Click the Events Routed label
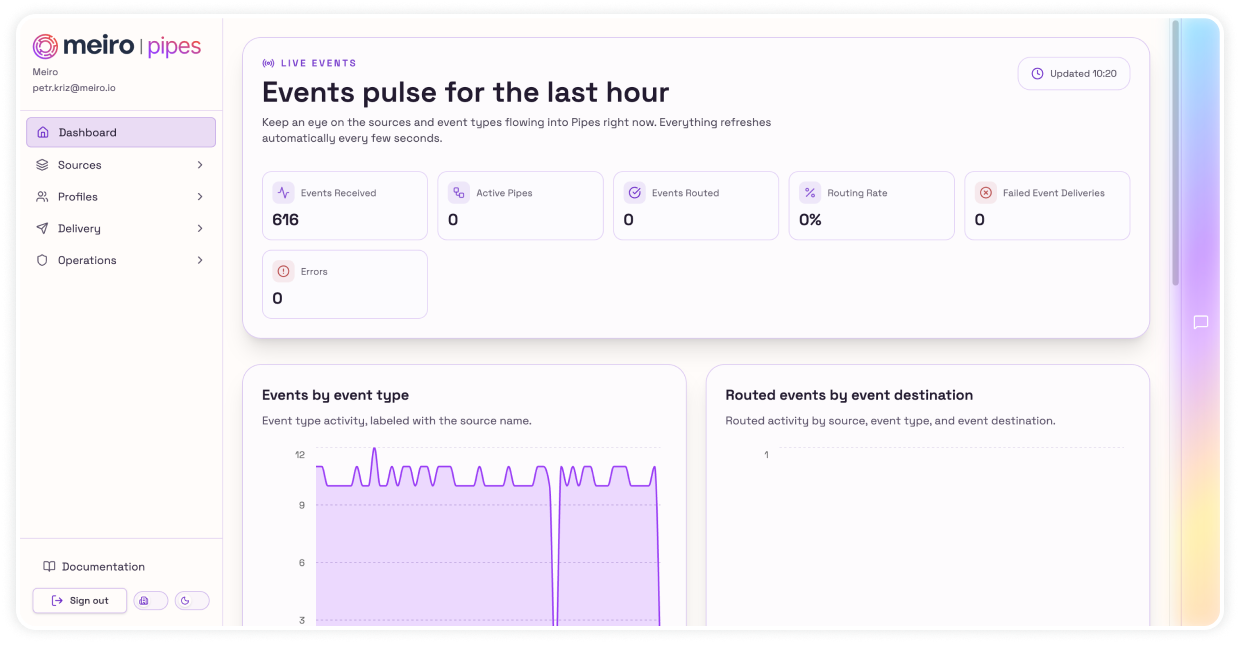This screenshot has height=648, width=1240. pyautogui.click(x=685, y=193)
